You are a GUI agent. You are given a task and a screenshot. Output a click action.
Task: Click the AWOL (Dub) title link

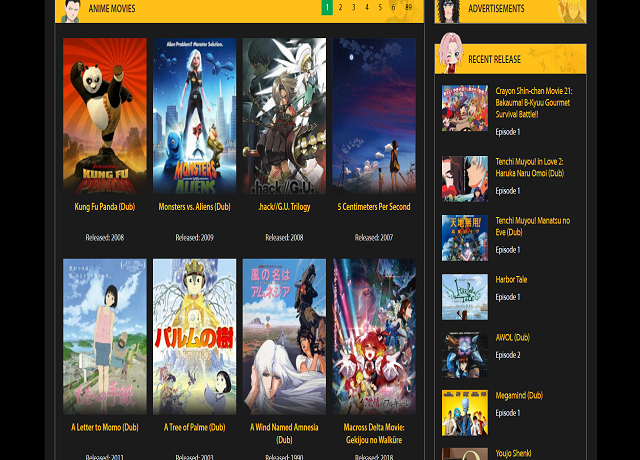point(513,338)
